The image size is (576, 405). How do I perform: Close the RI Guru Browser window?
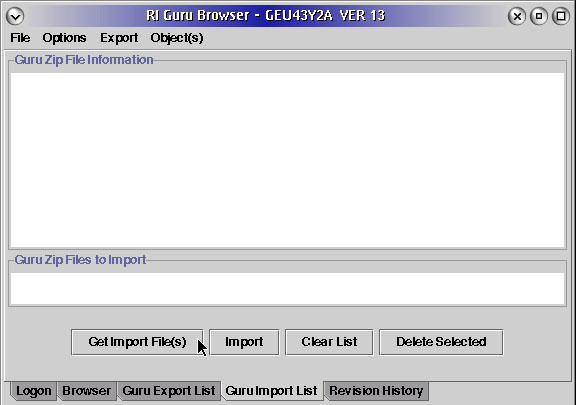(517, 16)
